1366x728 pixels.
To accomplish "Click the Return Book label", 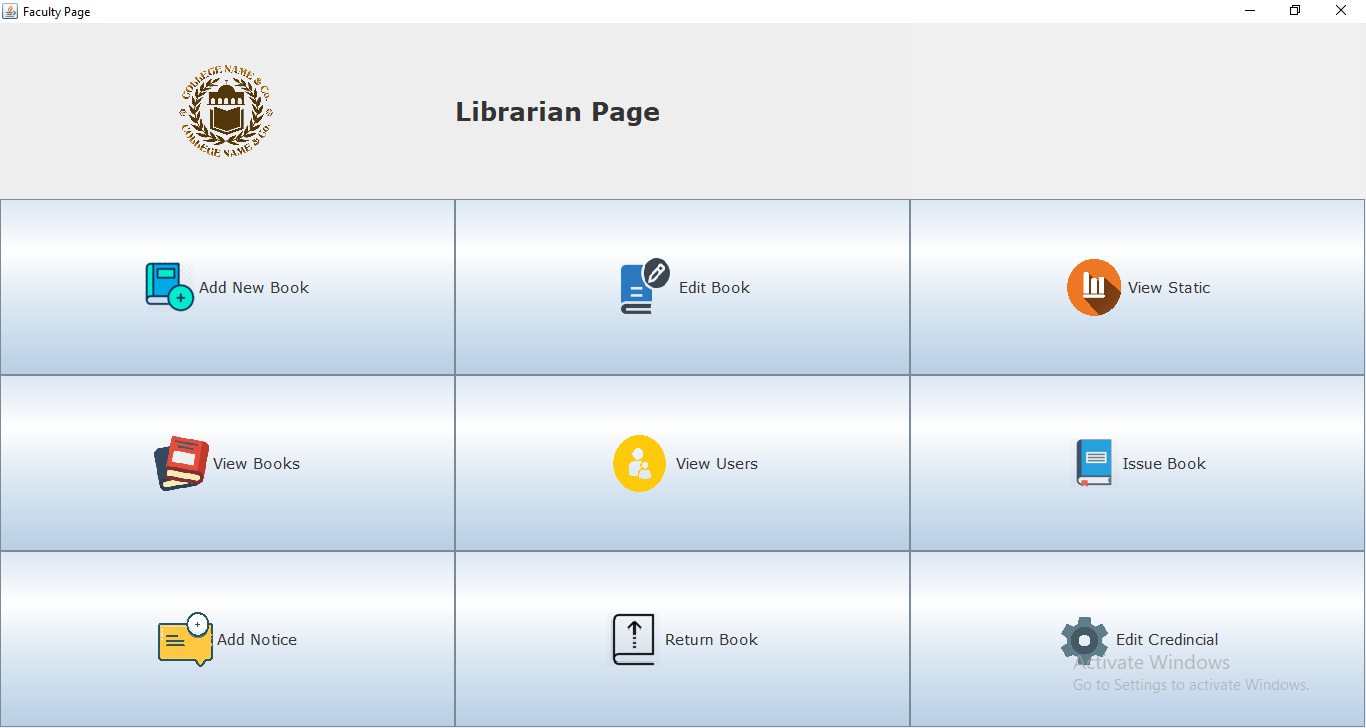I will 711,639.
